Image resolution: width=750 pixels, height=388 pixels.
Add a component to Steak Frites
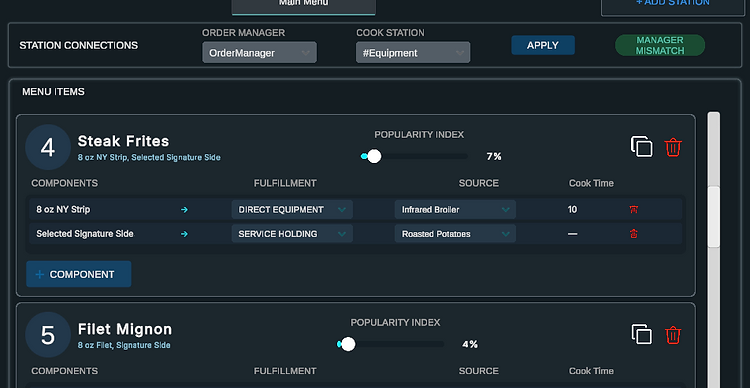[x=78, y=274]
